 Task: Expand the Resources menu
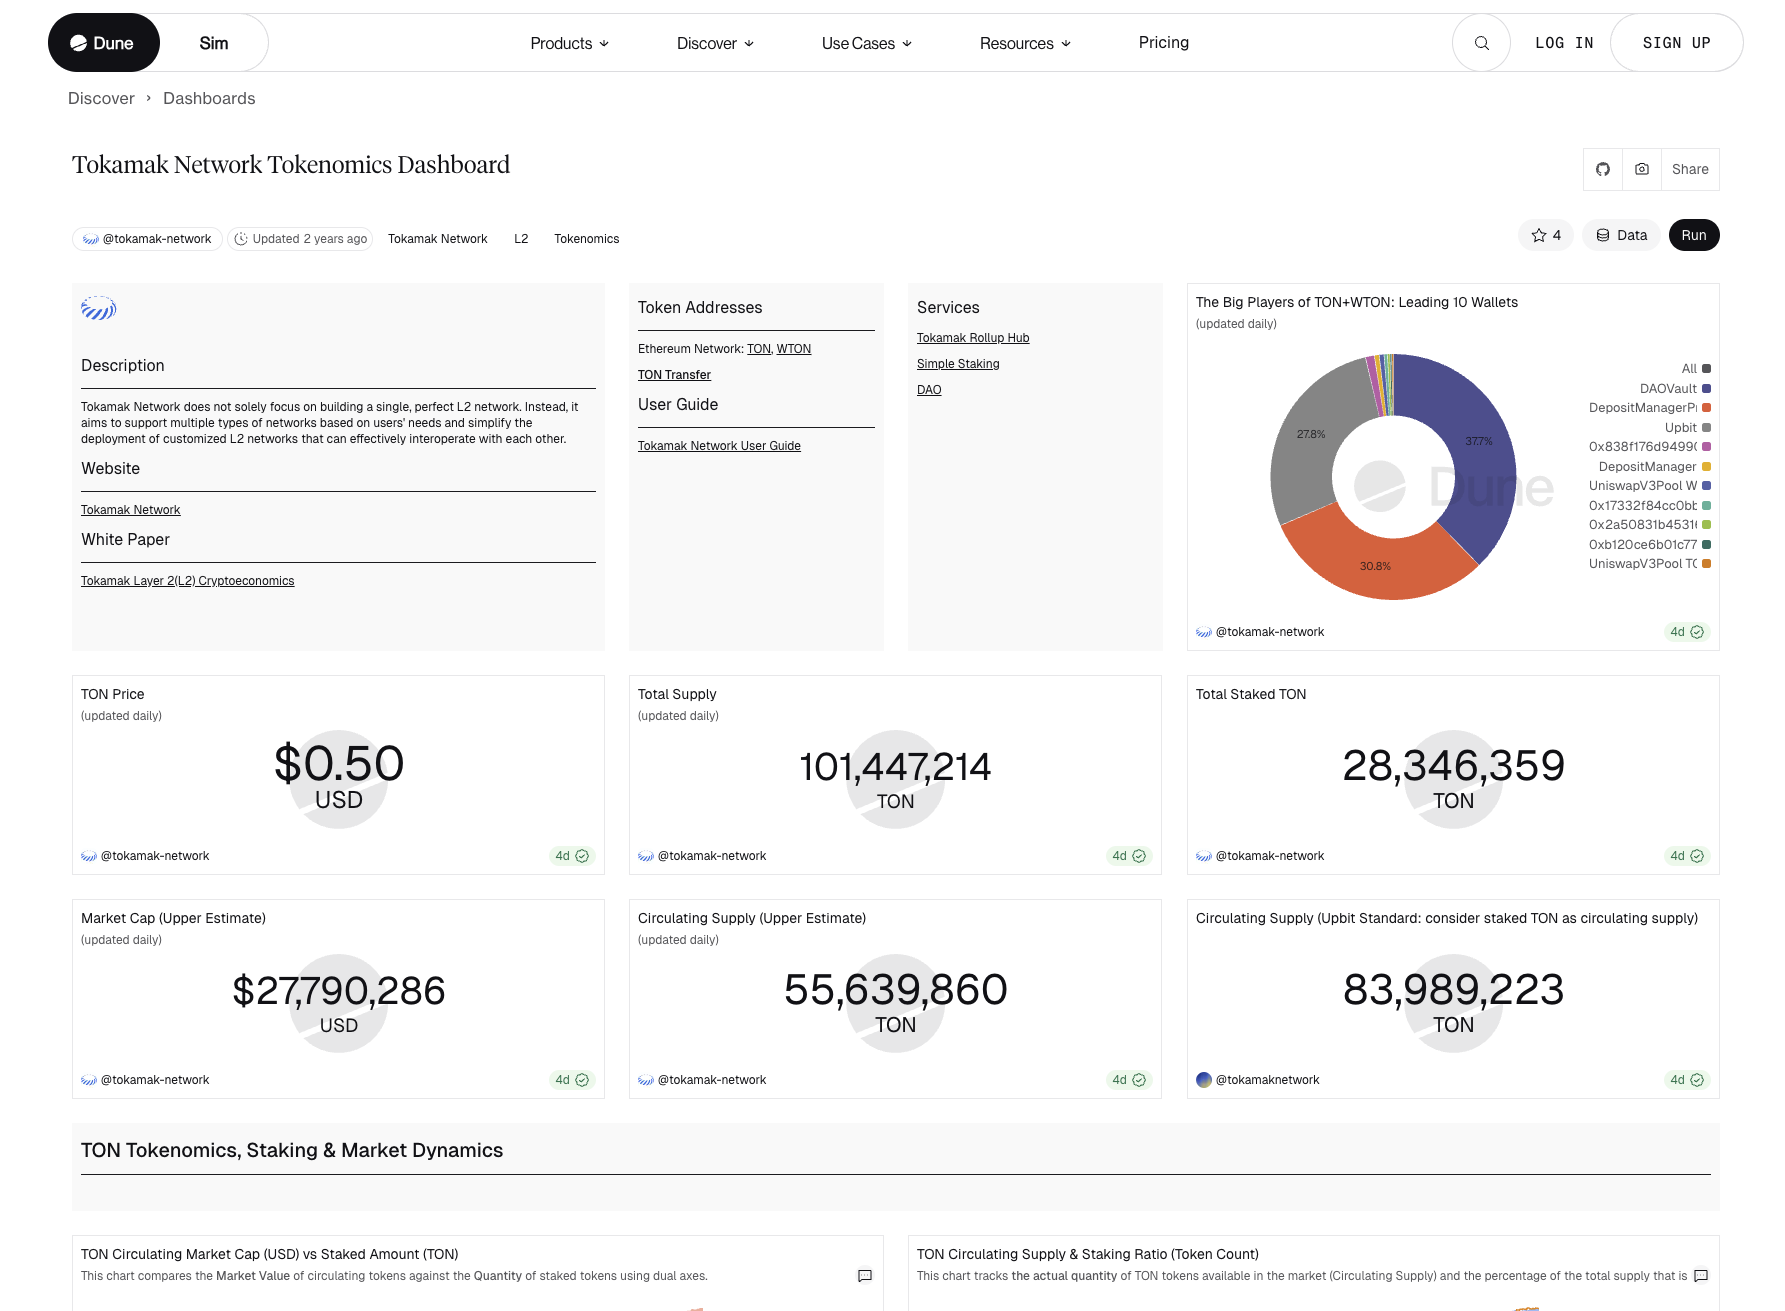(1025, 43)
